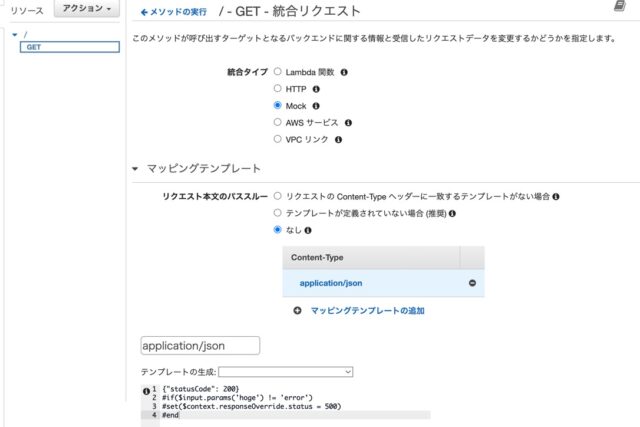The height and width of the screenshot is (427, 640).
Task: Go back via メソッドの実行 link
Action: click(x=173, y=12)
